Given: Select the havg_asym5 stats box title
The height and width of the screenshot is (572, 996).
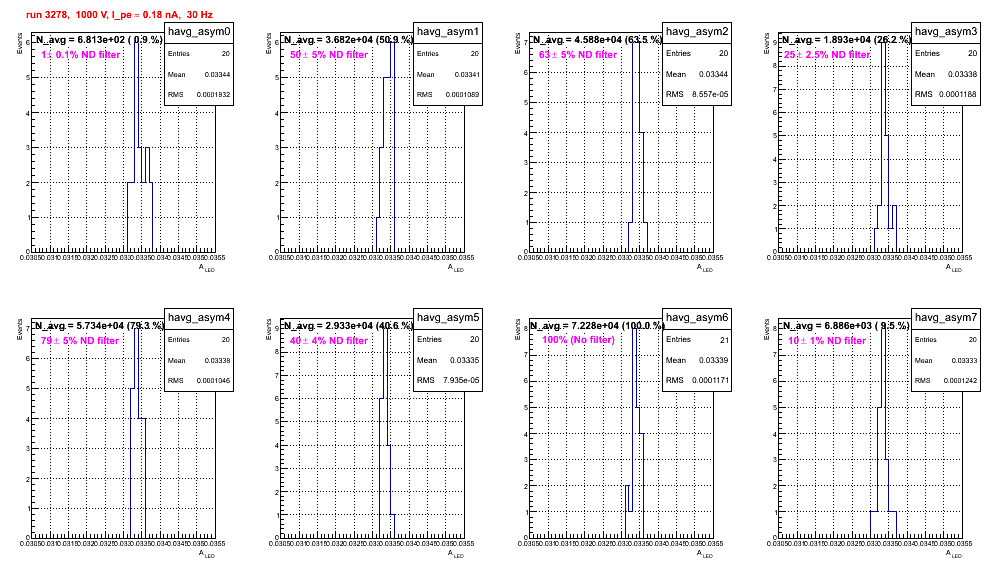Looking at the screenshot, I should tap(448, 318).
